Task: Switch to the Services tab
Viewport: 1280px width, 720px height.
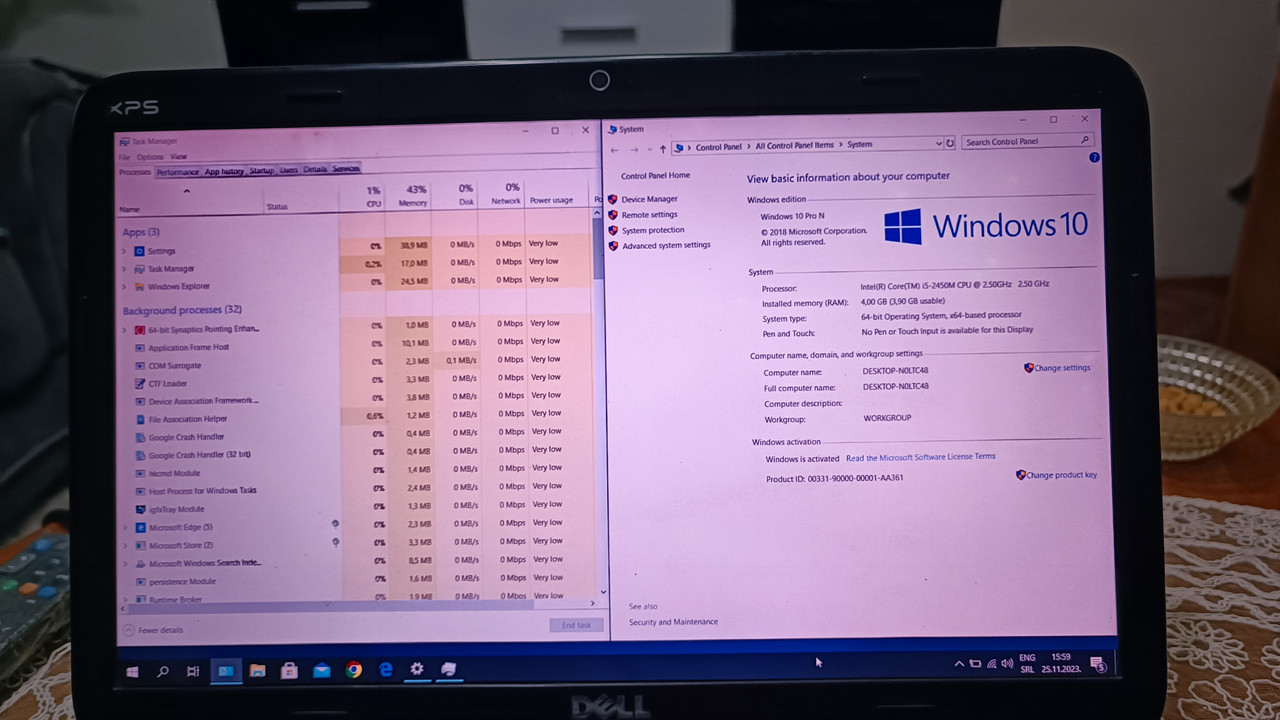Action: click(x=346, y=169)
